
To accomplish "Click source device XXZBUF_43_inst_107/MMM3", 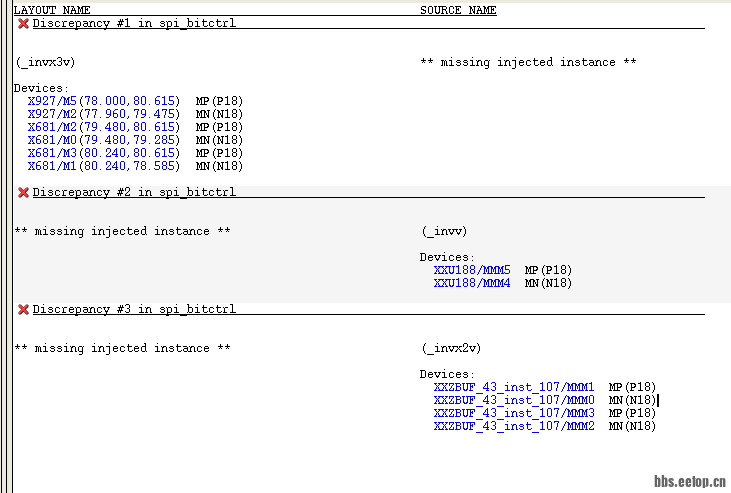I will [514, 413].
